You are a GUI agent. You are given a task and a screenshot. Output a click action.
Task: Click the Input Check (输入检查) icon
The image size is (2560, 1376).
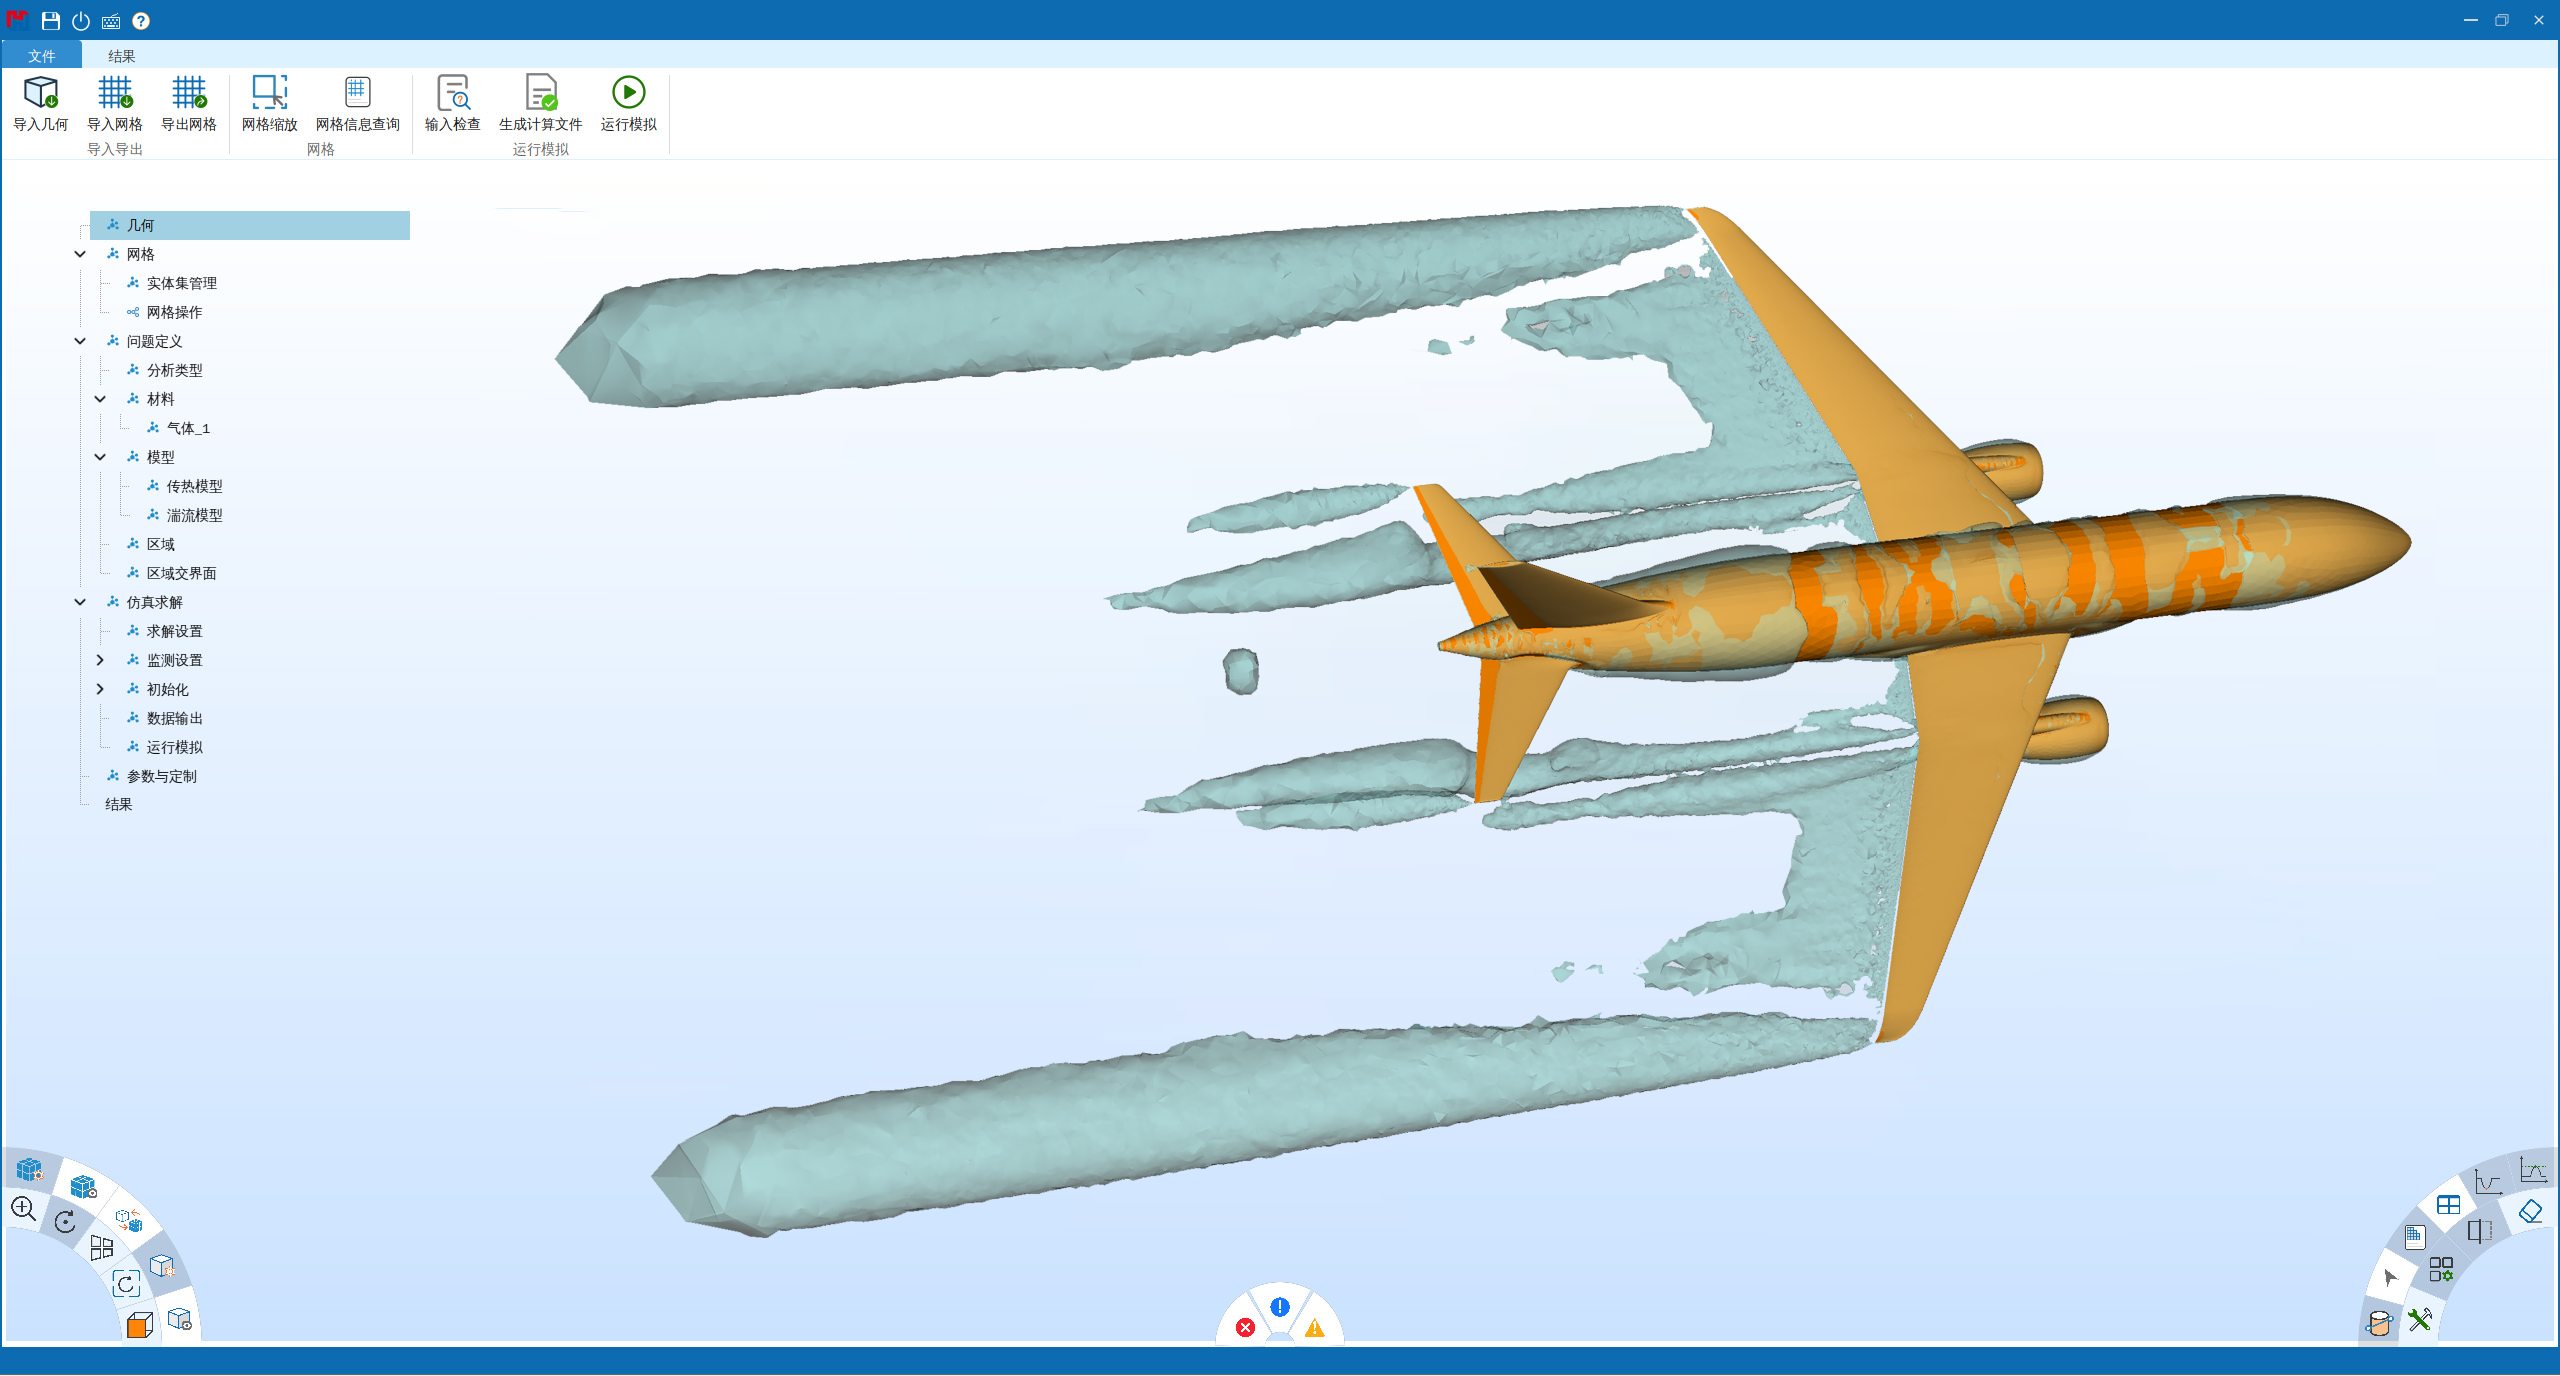click(x=452, y=93)
